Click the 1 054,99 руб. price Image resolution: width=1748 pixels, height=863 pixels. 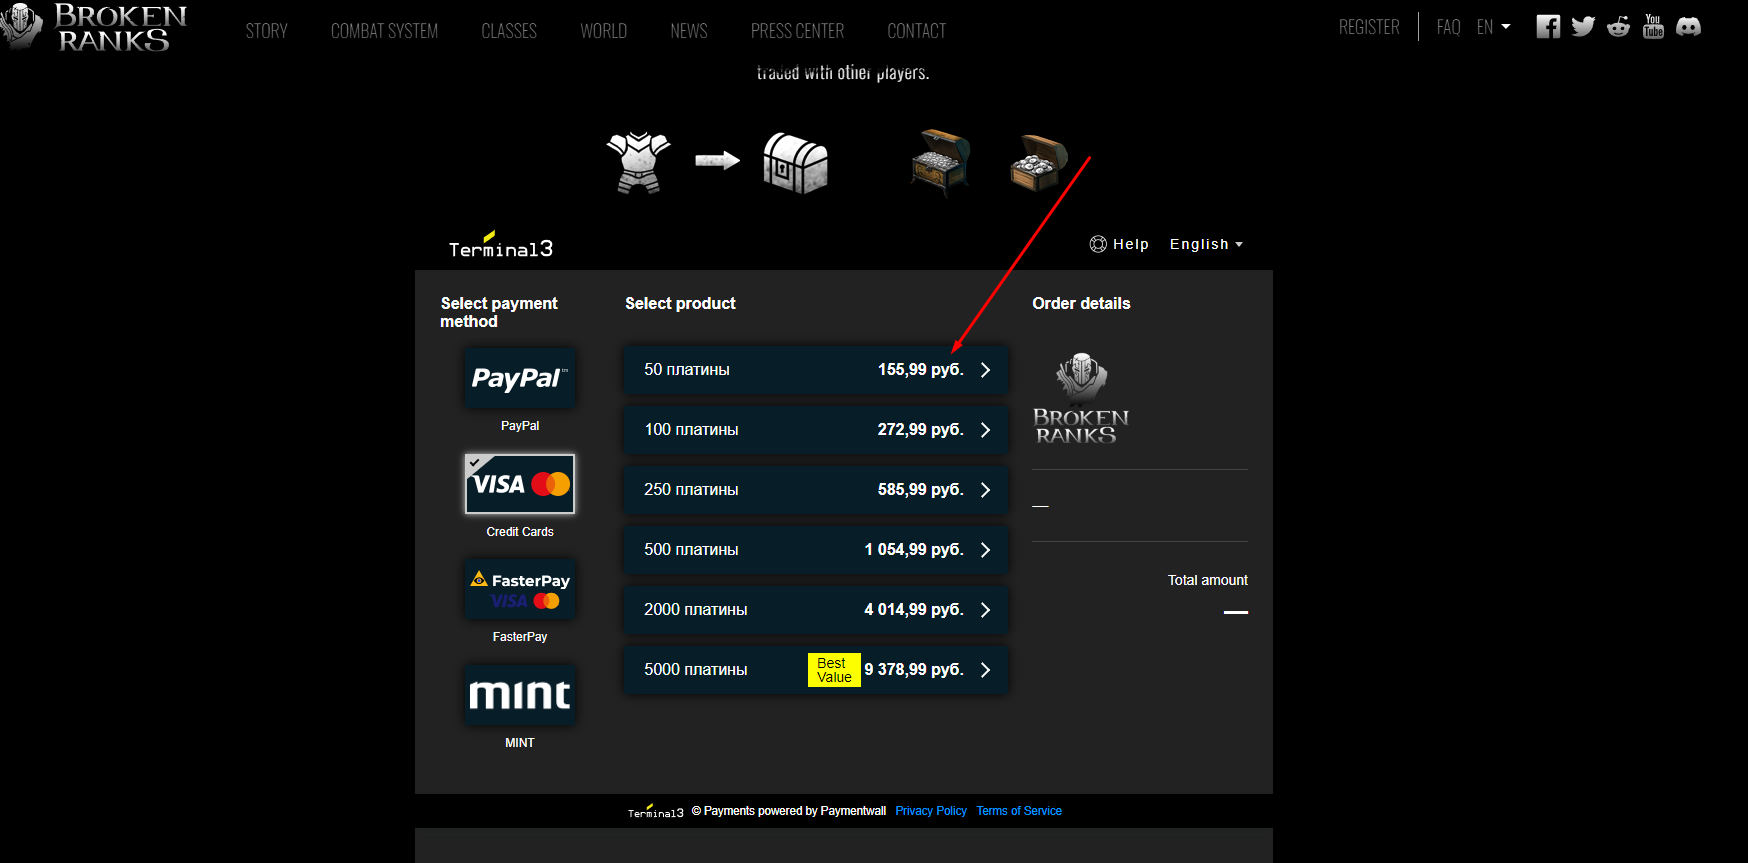(914, 550)
